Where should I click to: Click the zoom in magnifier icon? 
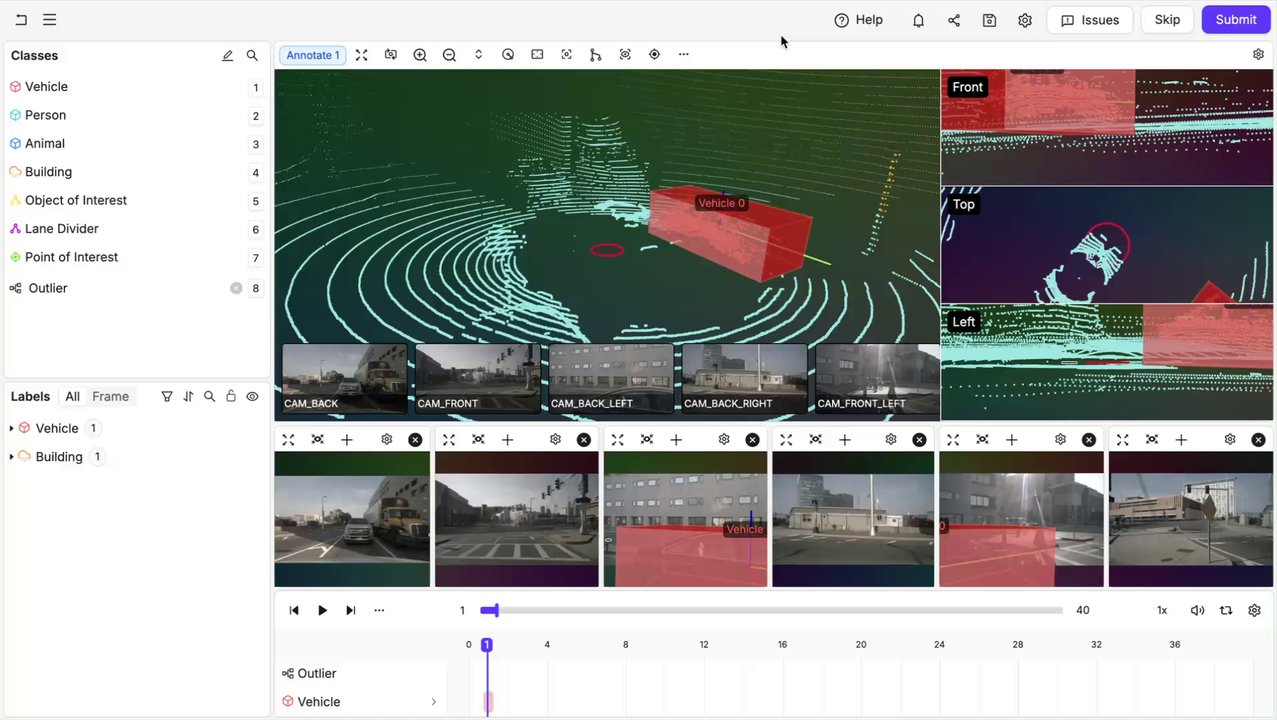click(420, 55)
